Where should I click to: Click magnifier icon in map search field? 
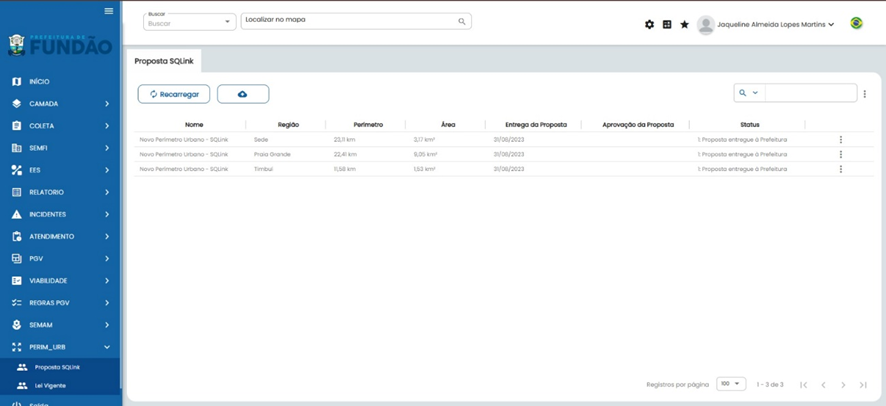point(462,21)
